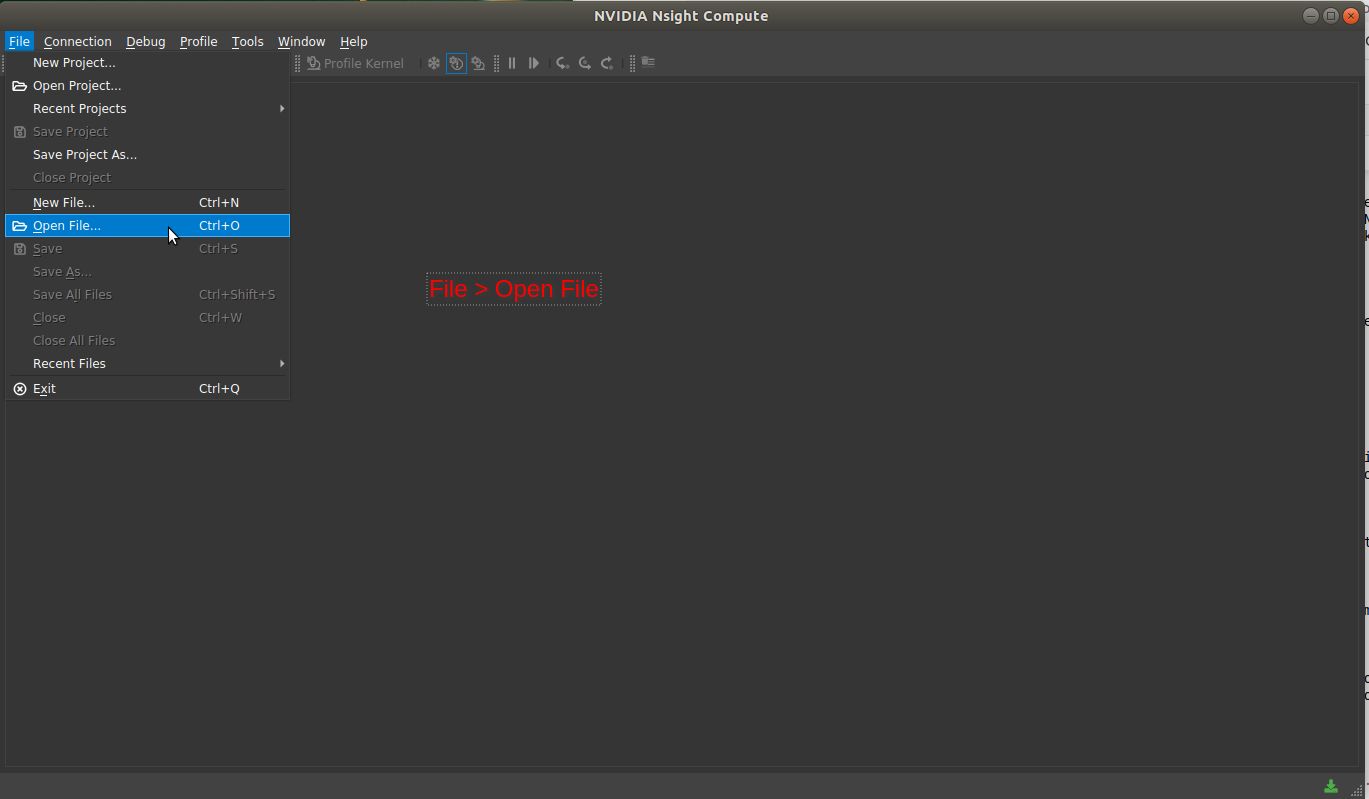
Task: Select Open File... from File menu
Action: (x=67, y=226)
